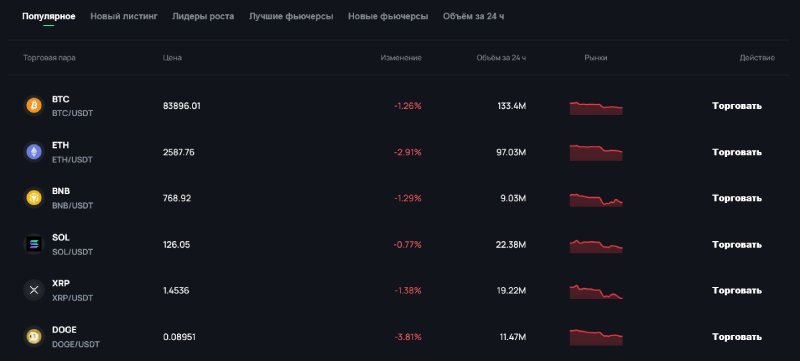Viewport: 800px width, 361px height.
Task: Open the SOL market sparkline chart
Action: [596, 246]
